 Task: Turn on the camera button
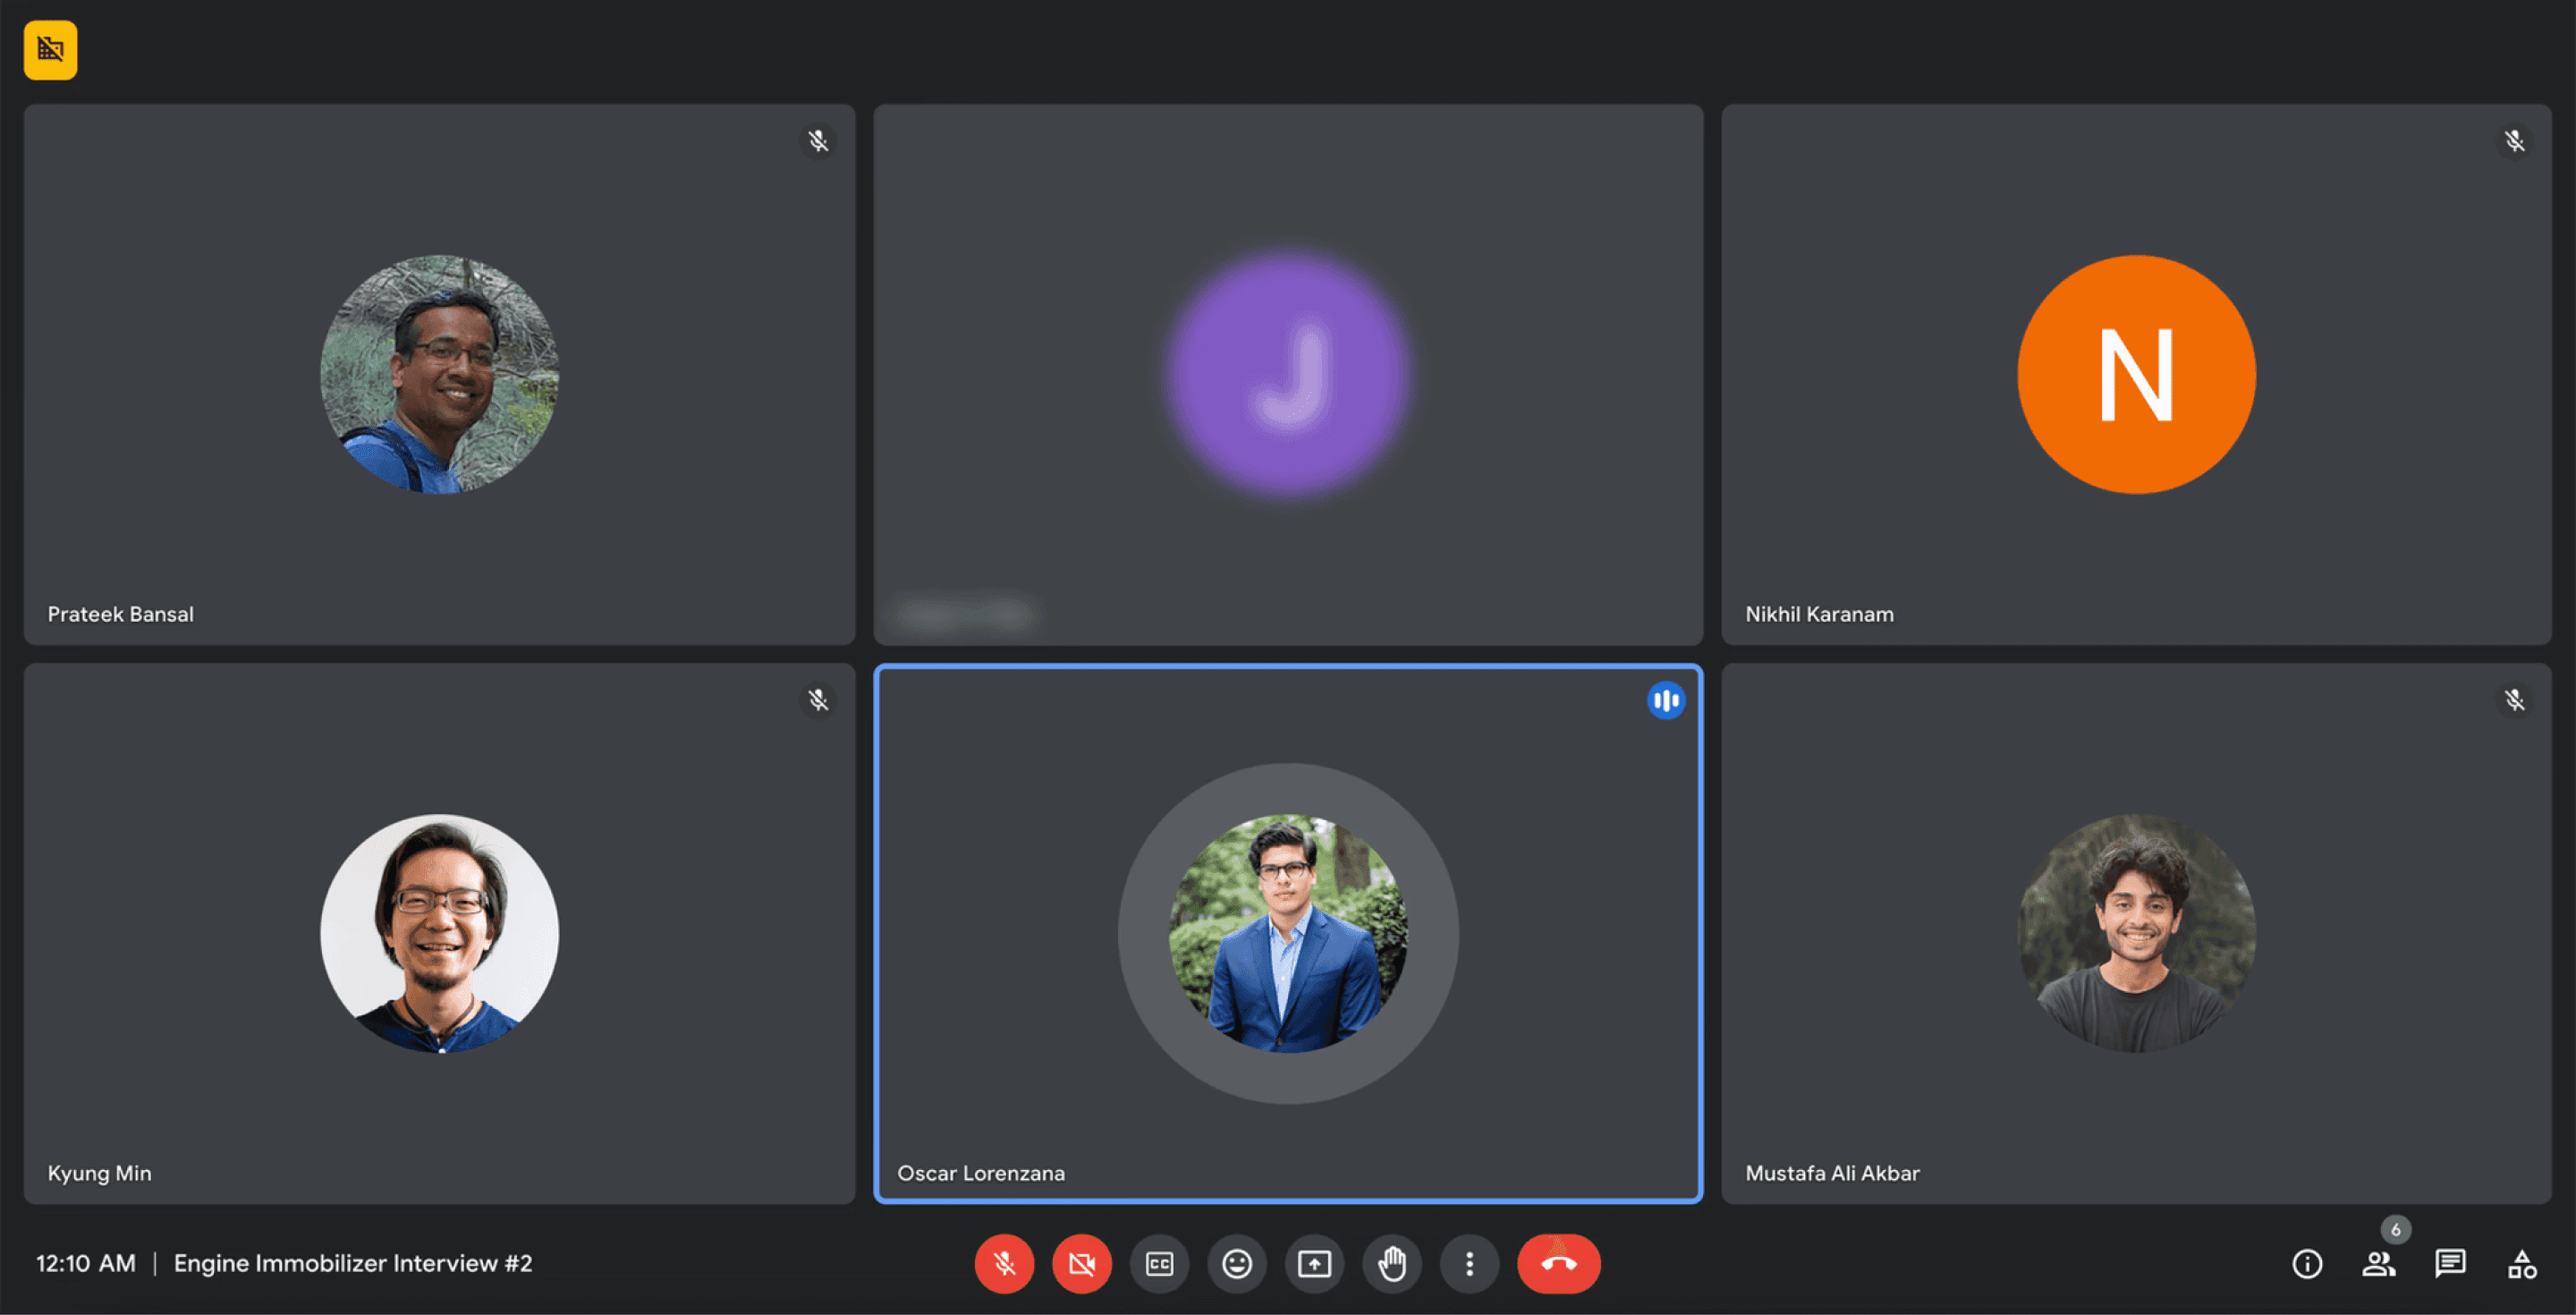(1081, 1264)
